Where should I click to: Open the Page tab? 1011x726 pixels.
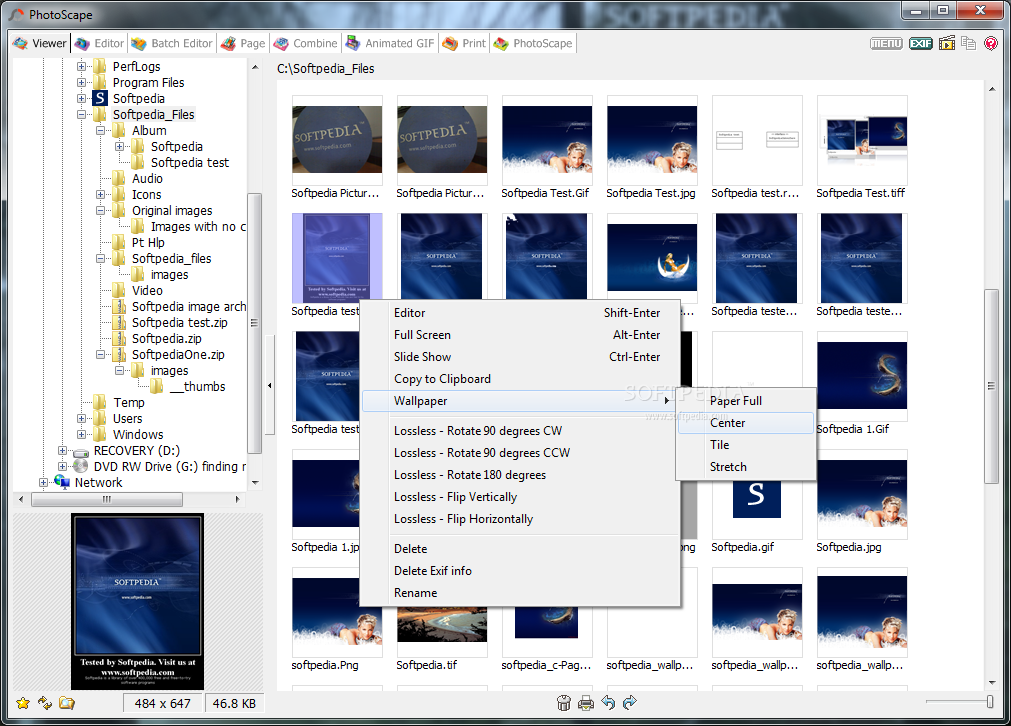[242, 43]
